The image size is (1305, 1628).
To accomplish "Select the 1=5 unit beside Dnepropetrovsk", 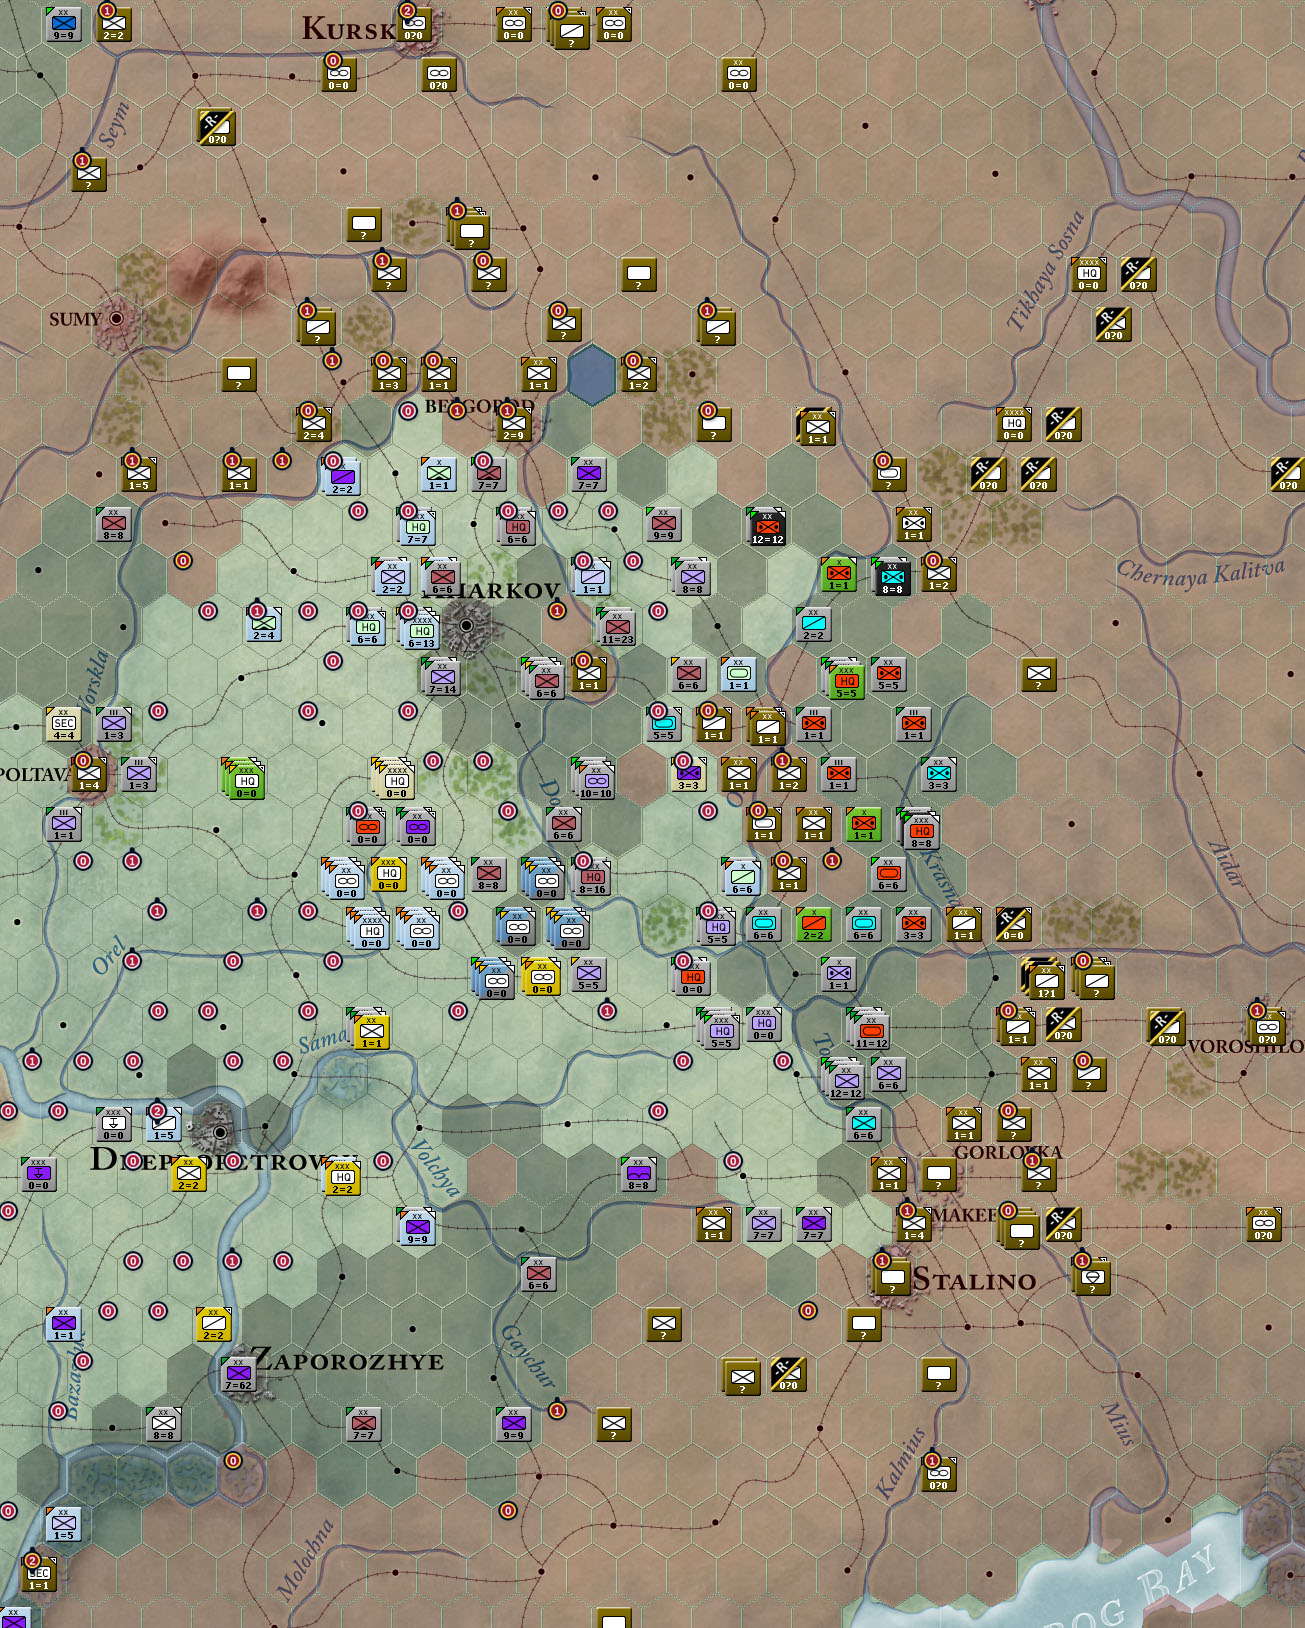I will (163, 1123).
